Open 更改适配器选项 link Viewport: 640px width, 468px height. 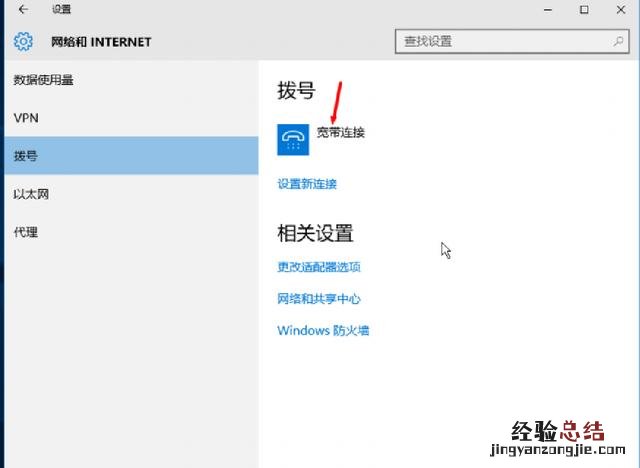(x=318, y=267)
